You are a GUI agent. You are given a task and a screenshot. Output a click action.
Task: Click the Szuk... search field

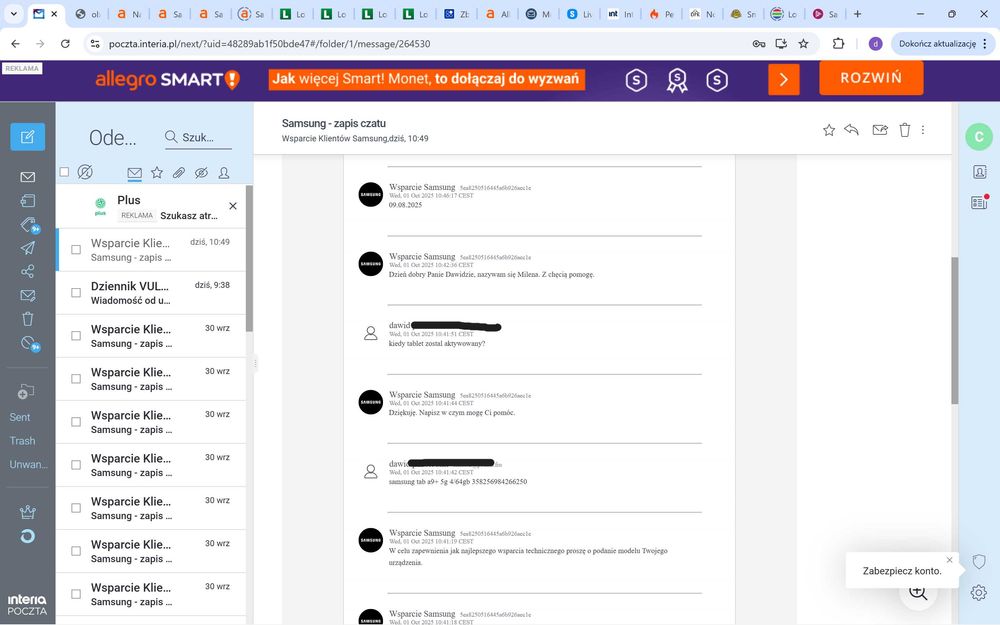198,138
